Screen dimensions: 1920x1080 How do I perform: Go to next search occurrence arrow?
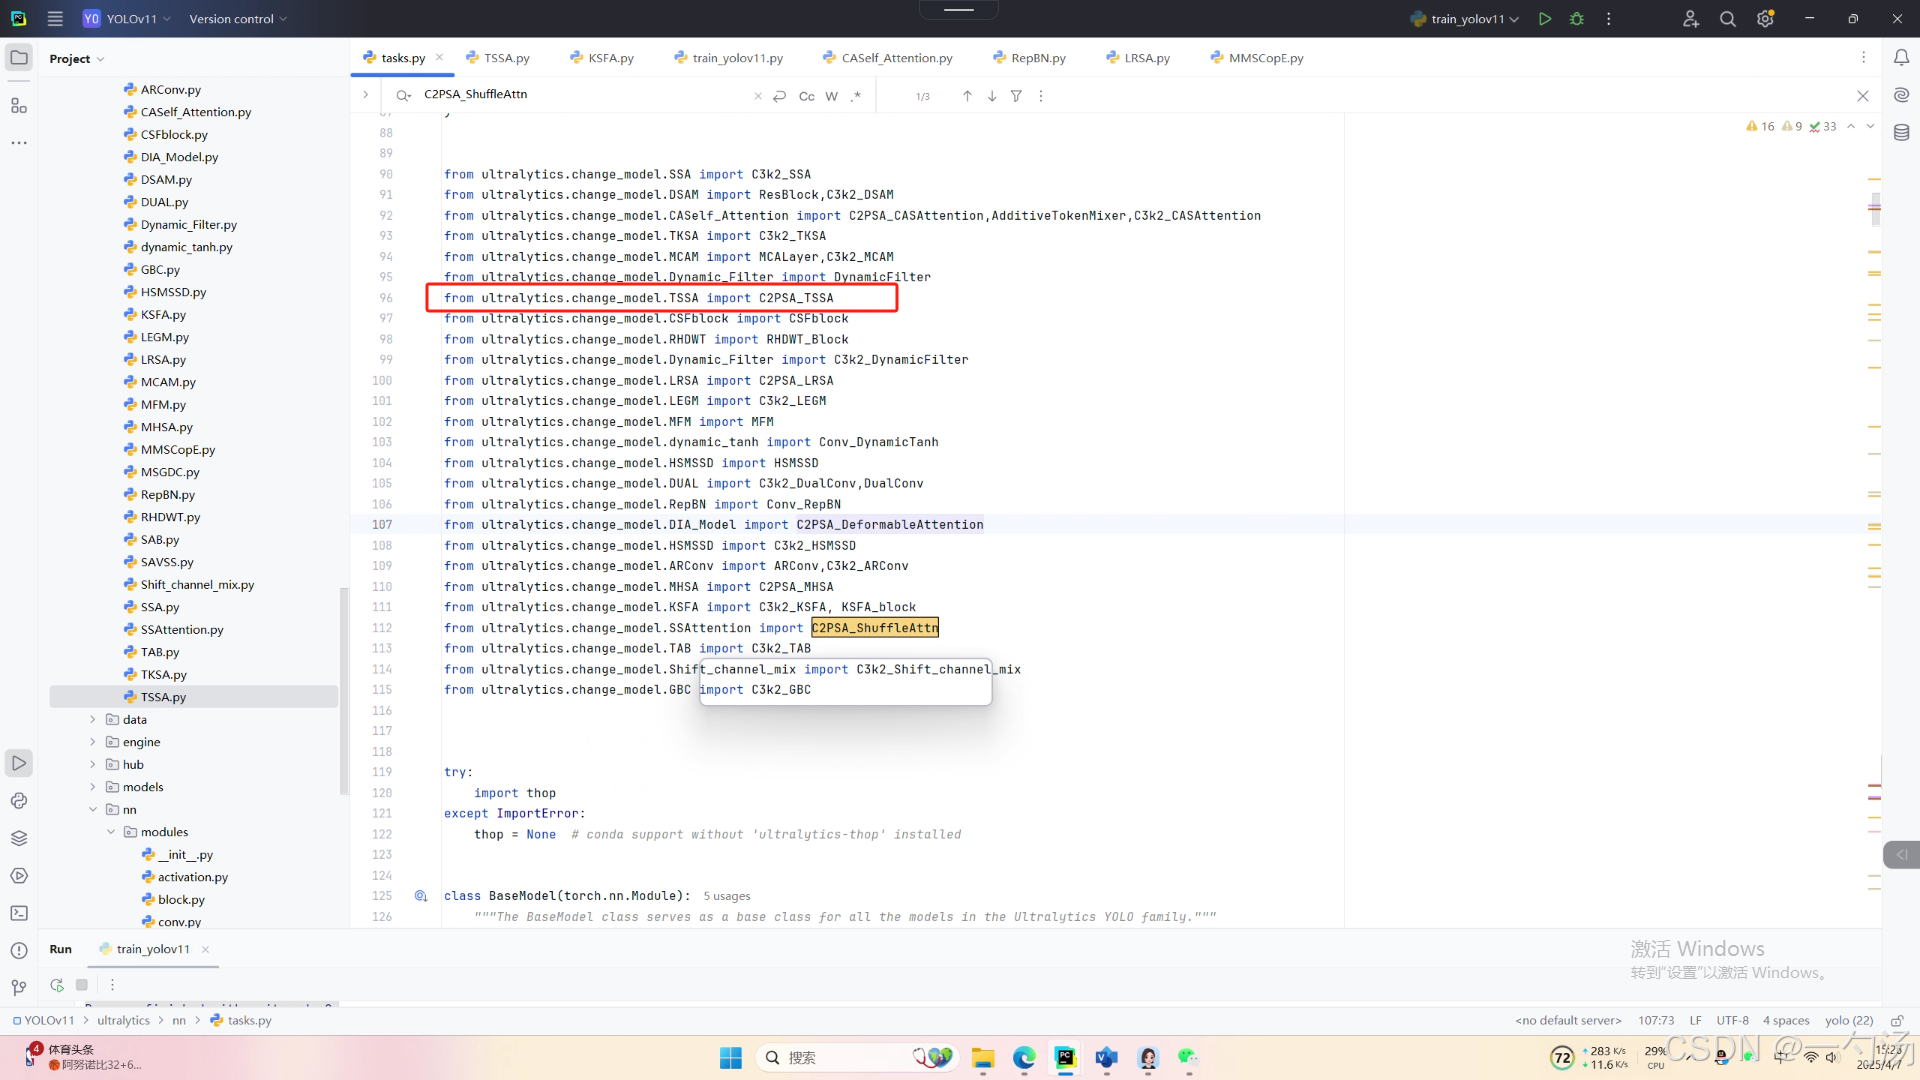tap(992, 96)
